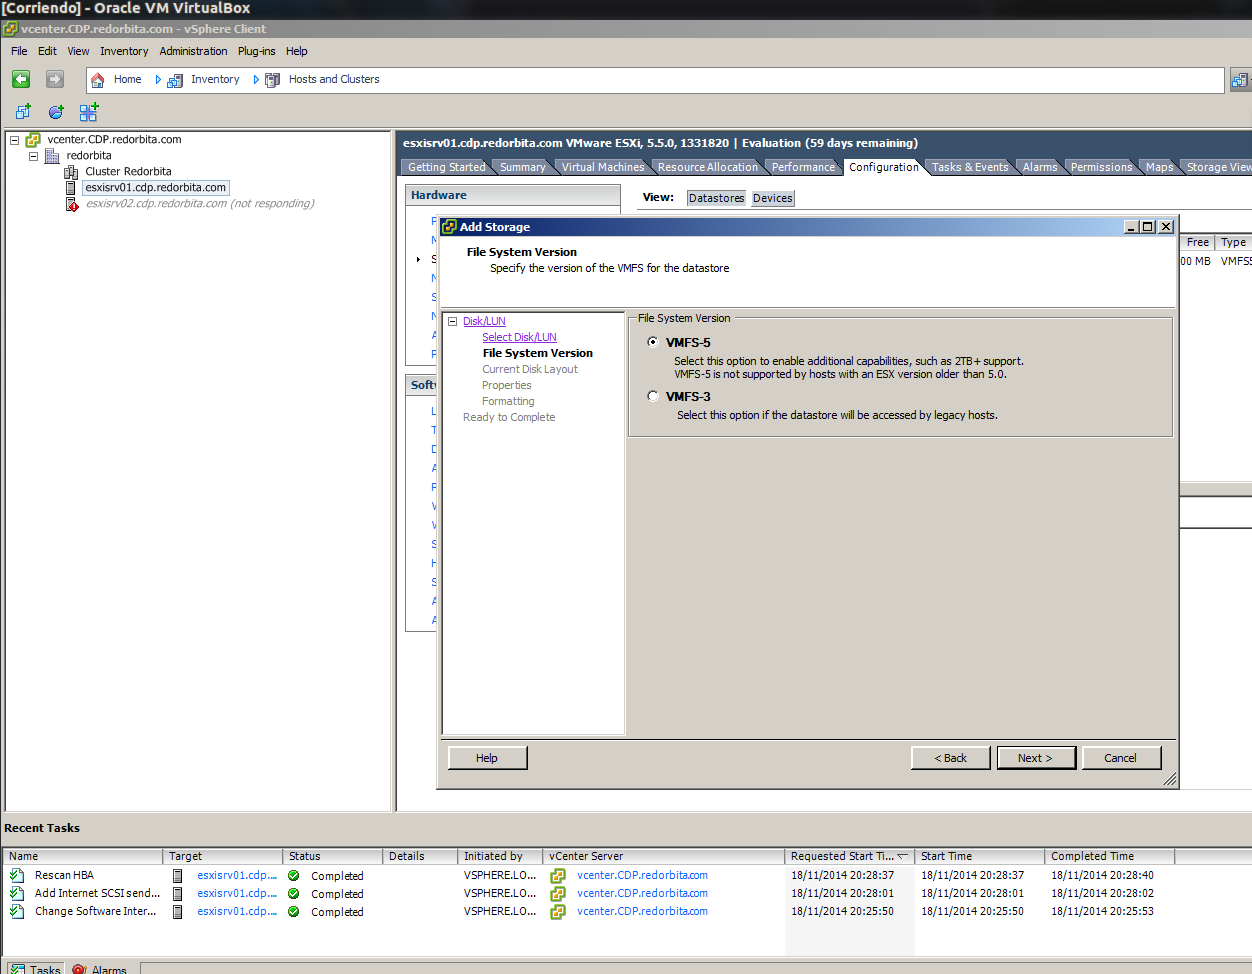
Task: Go to the Select Disk/LUN wizard step
Action: (x=519, y=337)
